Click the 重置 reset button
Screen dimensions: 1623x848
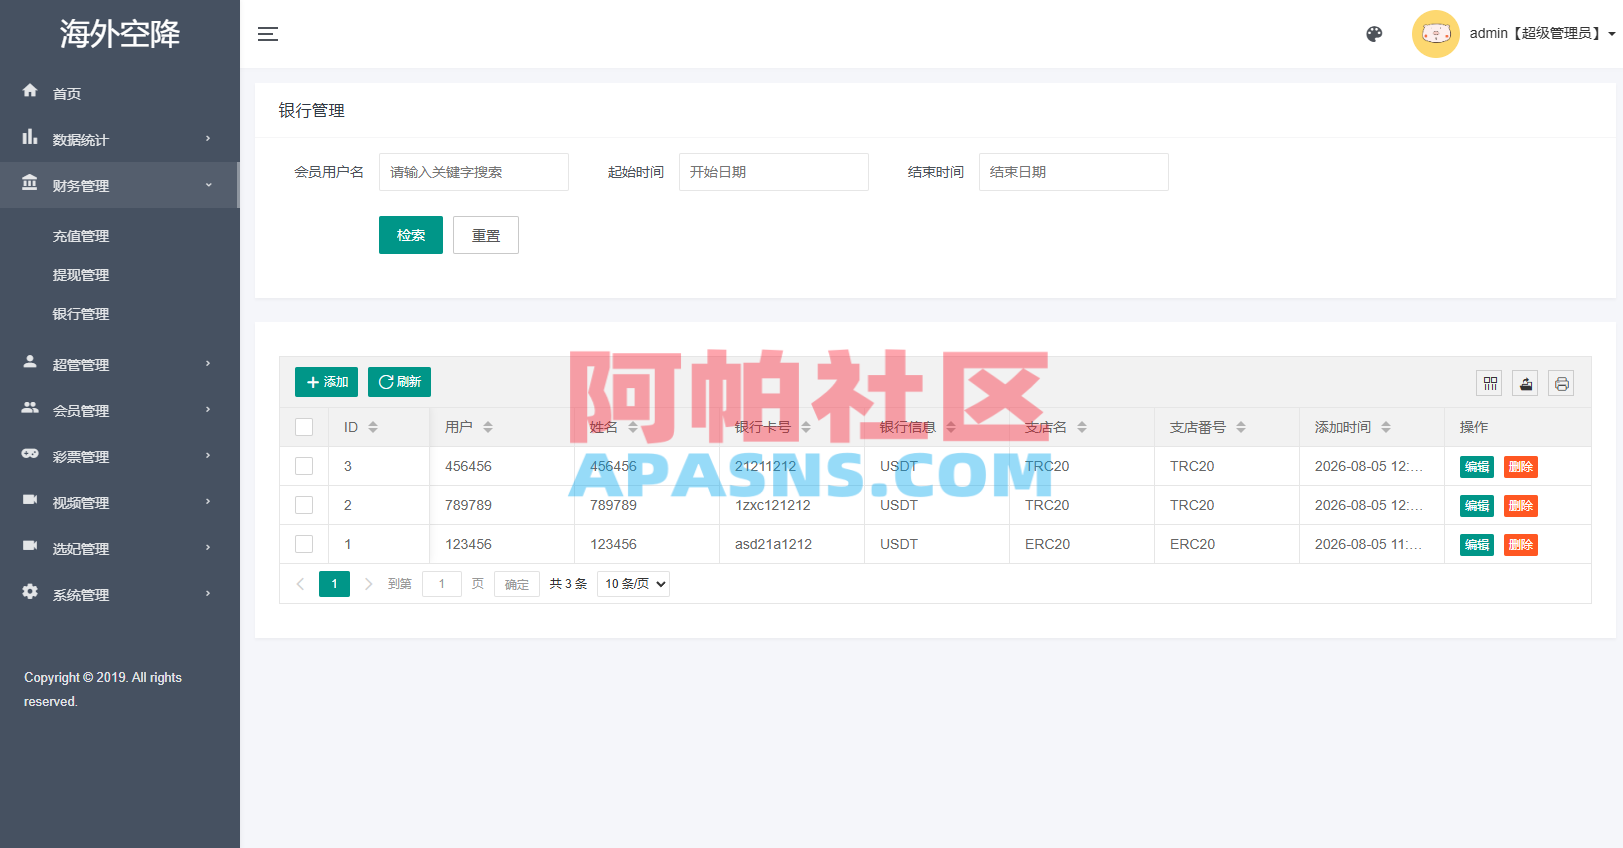coord(486,235)
